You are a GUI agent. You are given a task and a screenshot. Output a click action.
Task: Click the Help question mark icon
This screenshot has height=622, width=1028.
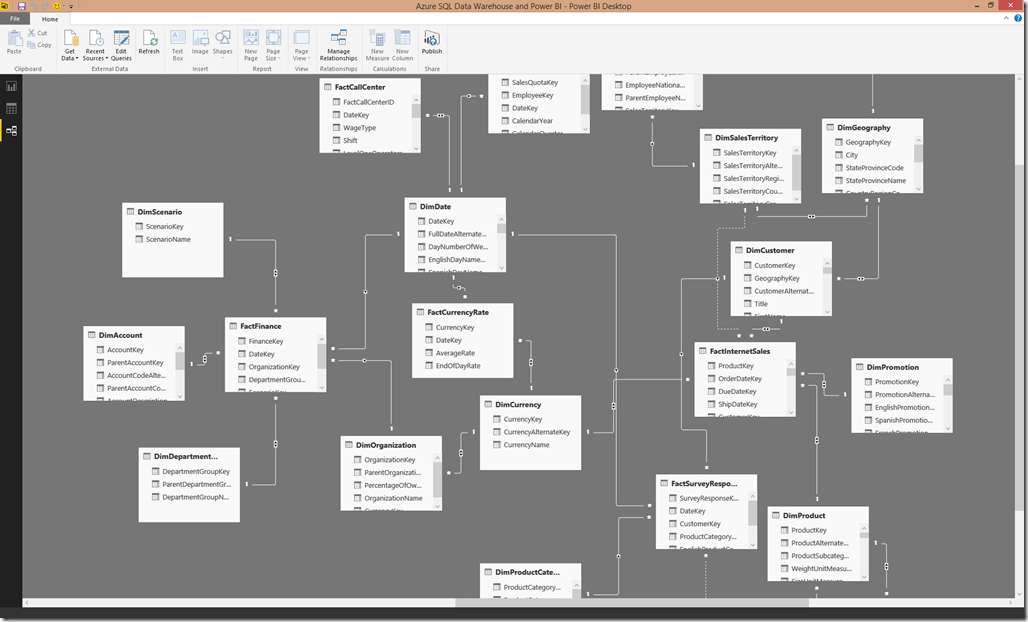1018,18
